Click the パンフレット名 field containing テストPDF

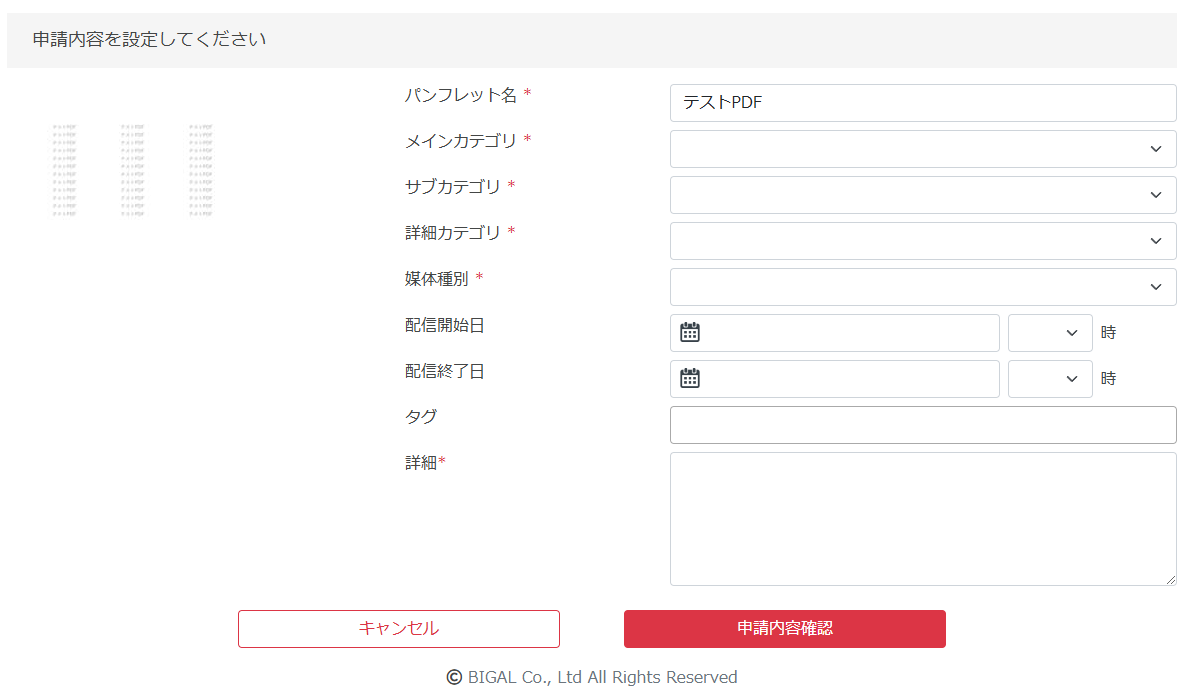922,102
